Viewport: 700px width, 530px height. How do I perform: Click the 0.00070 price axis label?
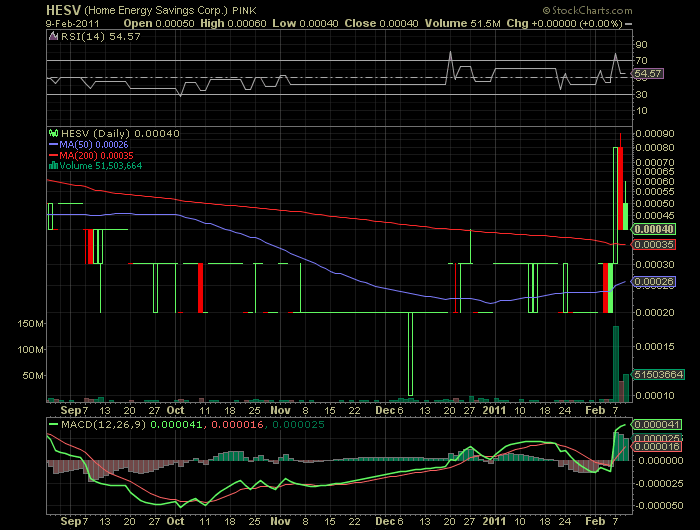pos(654,162)
